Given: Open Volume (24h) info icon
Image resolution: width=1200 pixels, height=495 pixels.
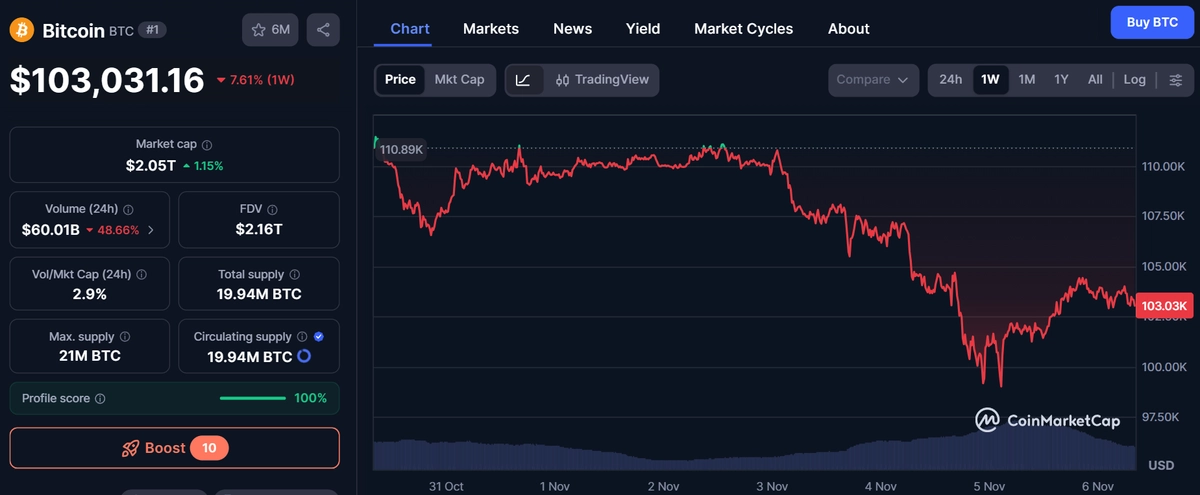Looking at the screenshot, I should (128, 210).
